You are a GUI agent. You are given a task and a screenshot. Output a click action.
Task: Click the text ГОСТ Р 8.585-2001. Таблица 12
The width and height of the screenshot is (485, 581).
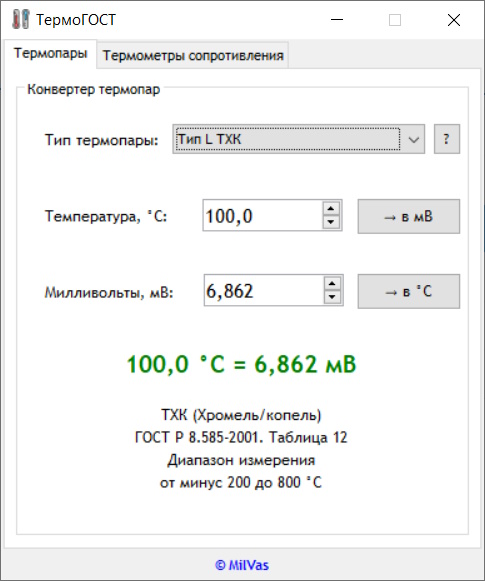[241, 438]
